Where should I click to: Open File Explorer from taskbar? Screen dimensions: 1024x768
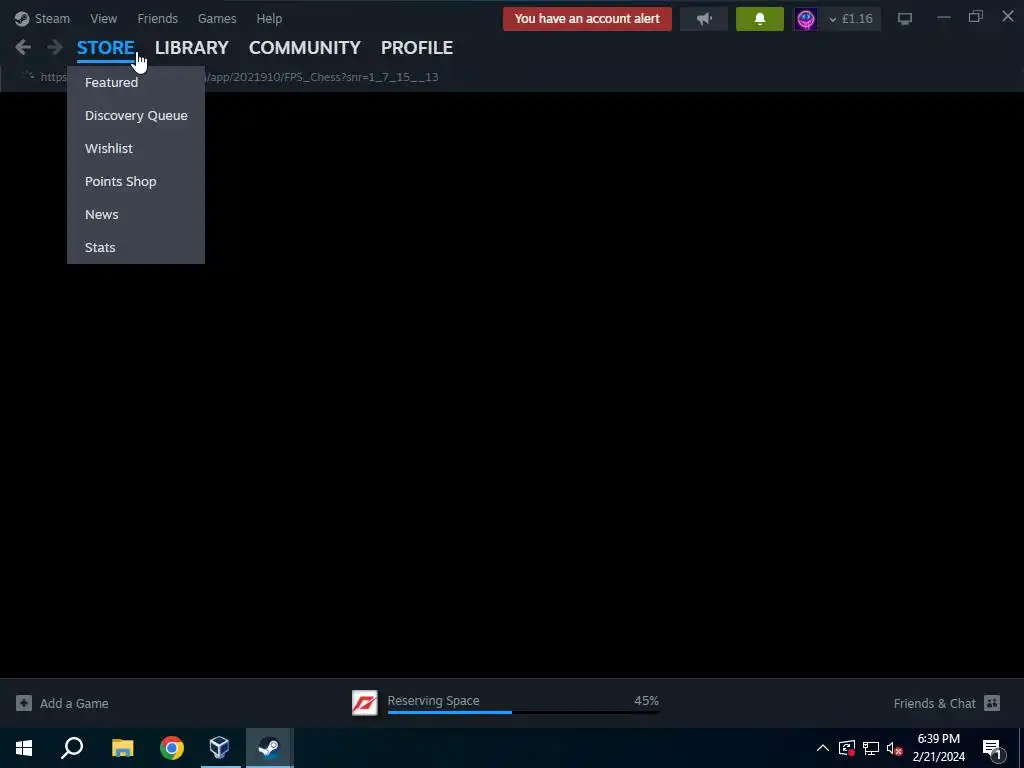pos(122,748)
